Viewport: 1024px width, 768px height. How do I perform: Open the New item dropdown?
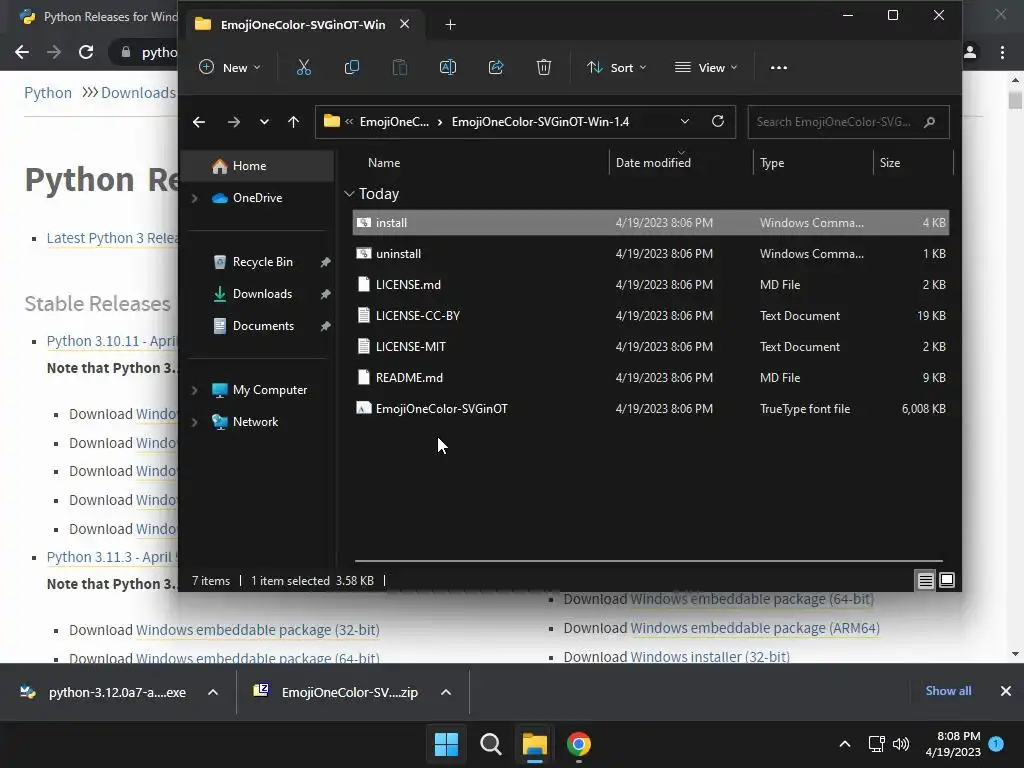click(x=230, y=67)
